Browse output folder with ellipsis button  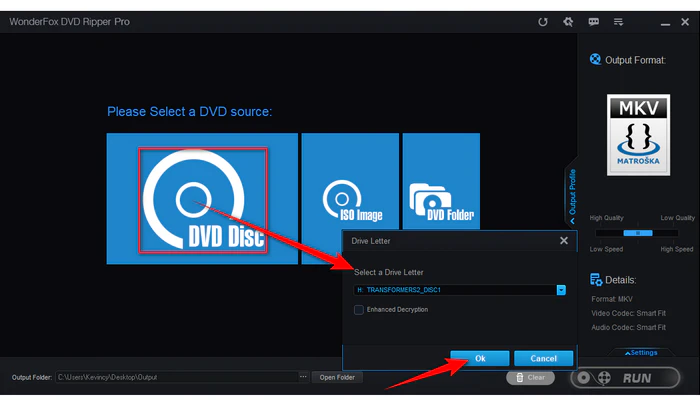(303, 377)
